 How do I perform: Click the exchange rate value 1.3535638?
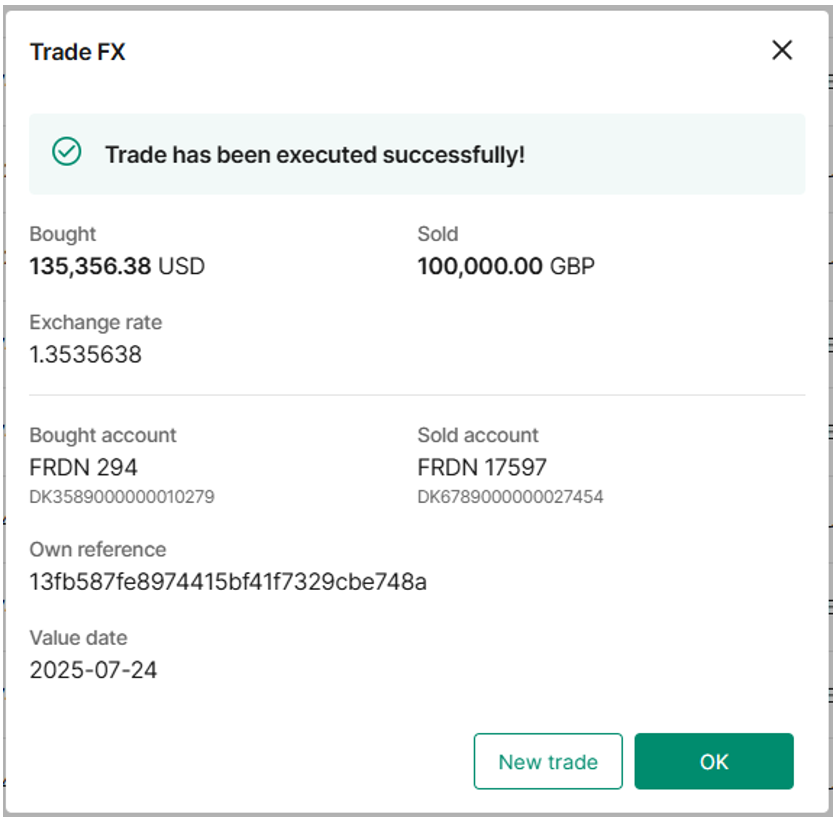pyautogui.click(x=85, y=354)
